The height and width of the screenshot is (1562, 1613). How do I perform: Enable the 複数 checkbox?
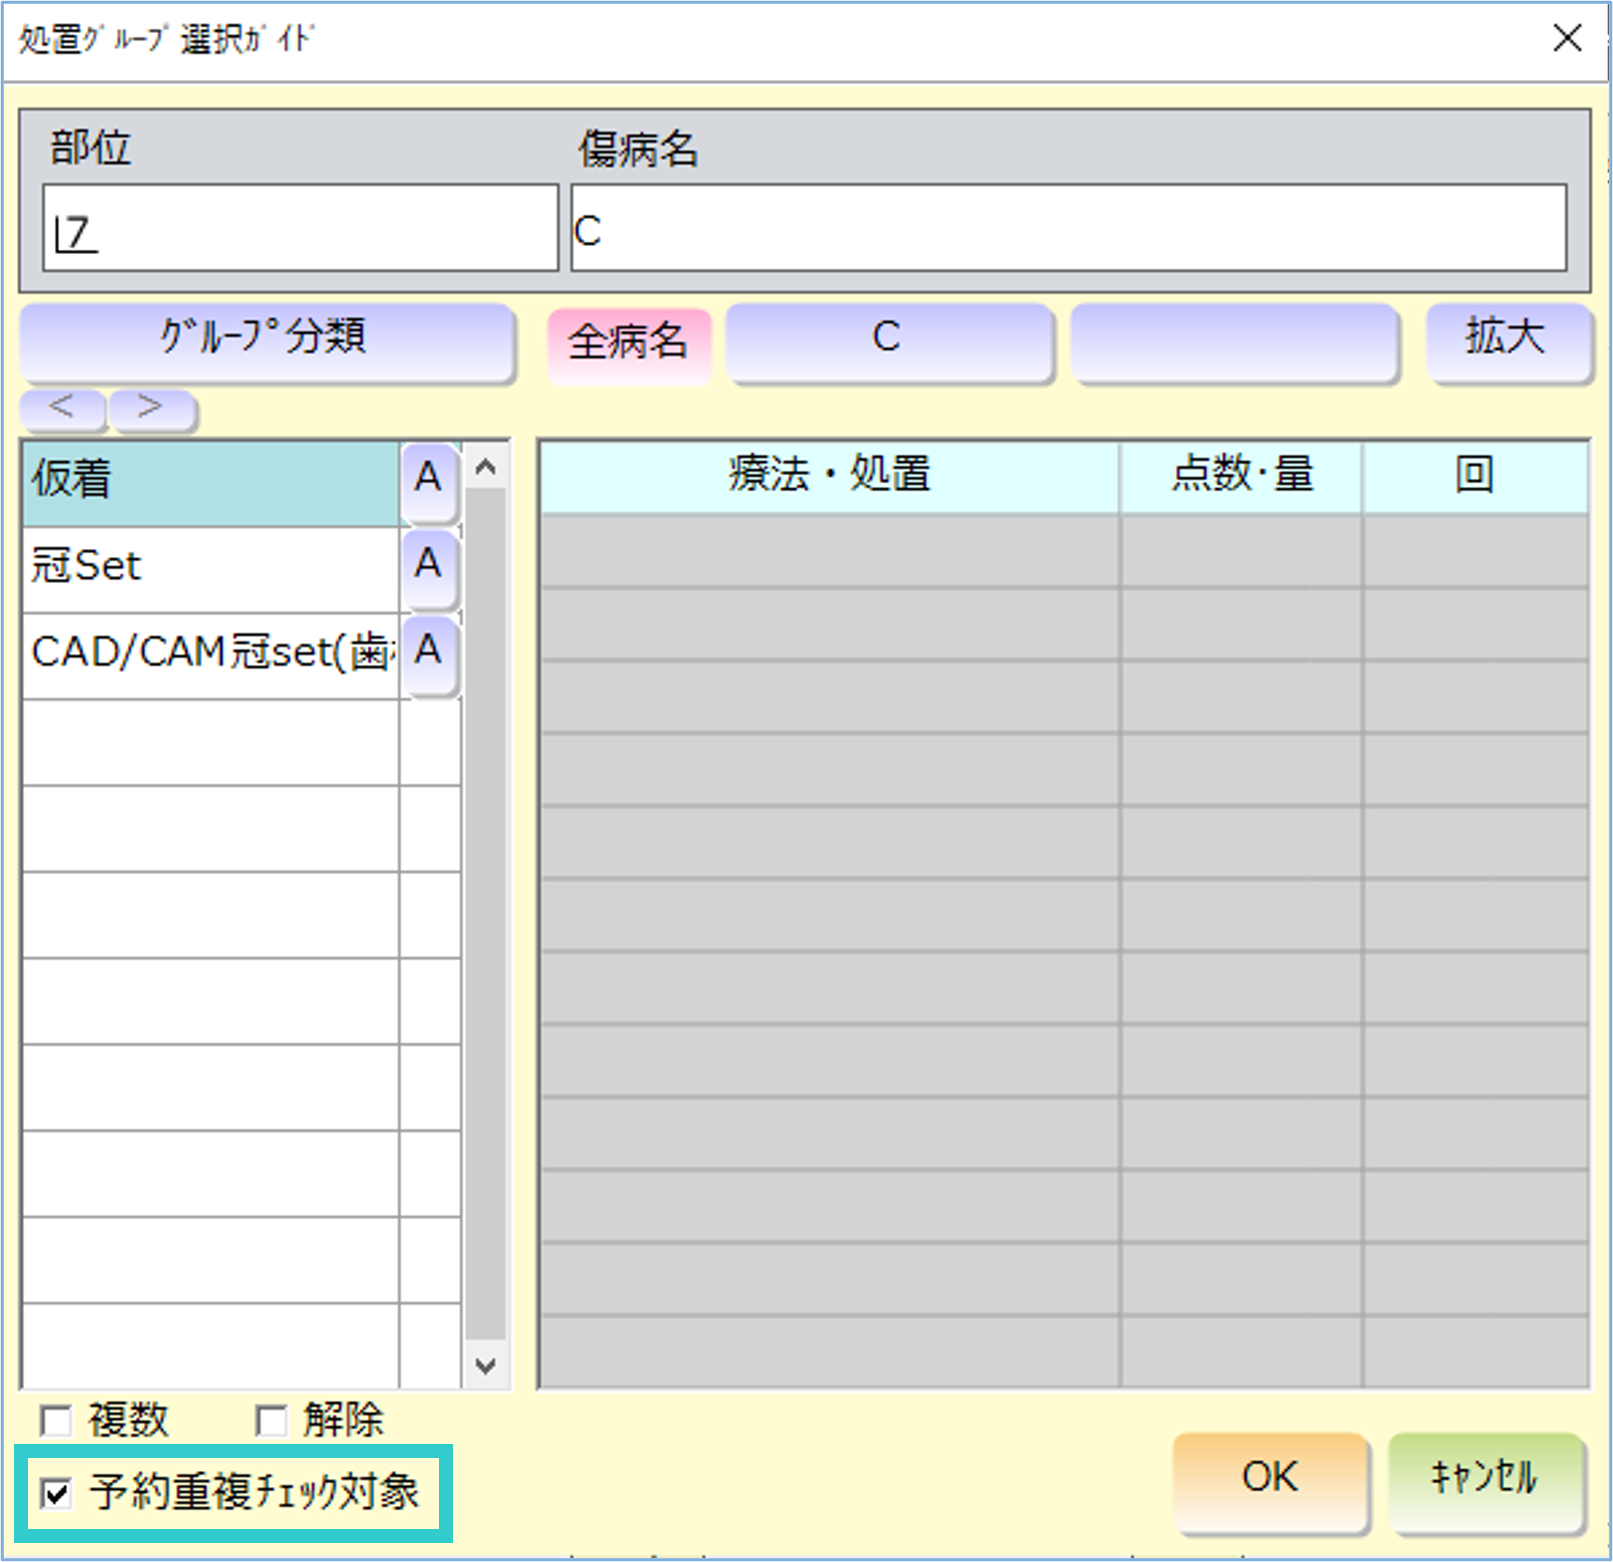(56, 1420)
